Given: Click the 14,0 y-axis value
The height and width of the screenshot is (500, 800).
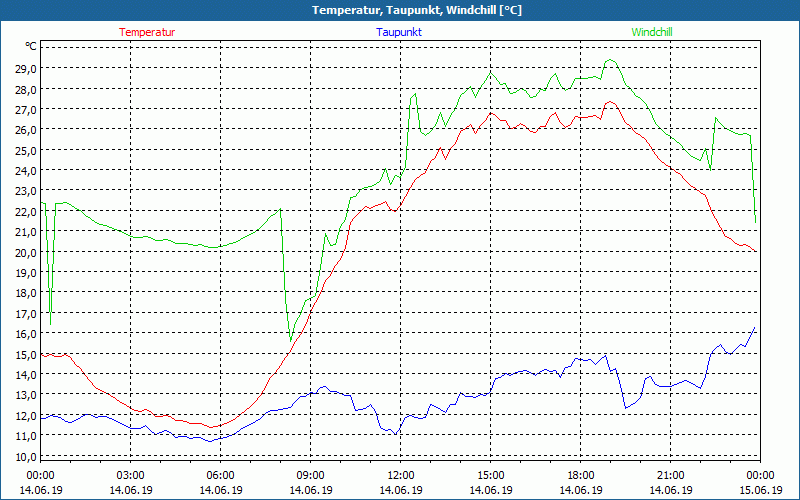Looking at the screenshot, I should point(26,375).
